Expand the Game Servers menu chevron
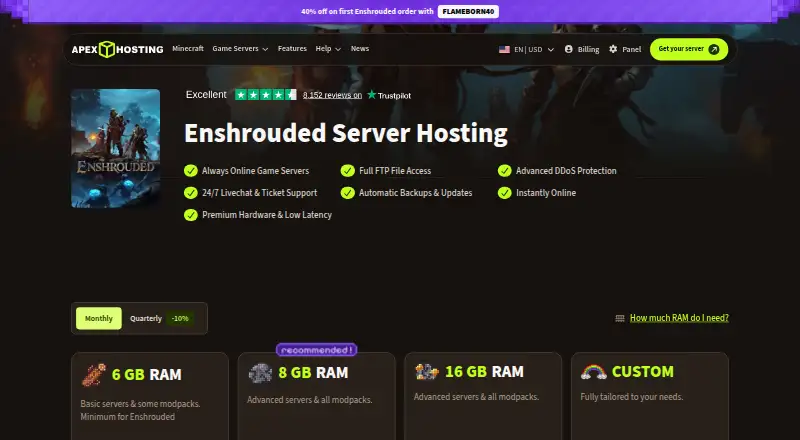The height and width of the screenshot is (440, 800). (265, 50)
